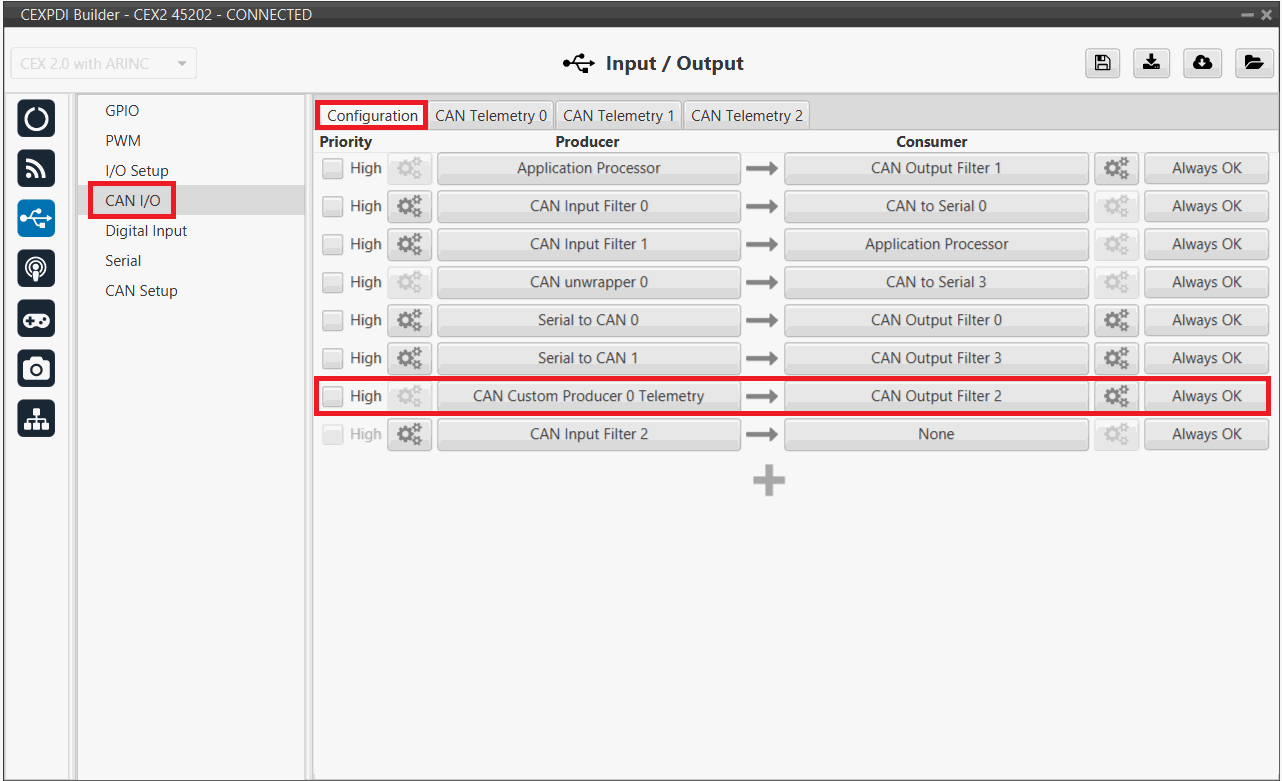Open the folder icon in top toolbar
1282x781 pixels.
point(1252,63)
